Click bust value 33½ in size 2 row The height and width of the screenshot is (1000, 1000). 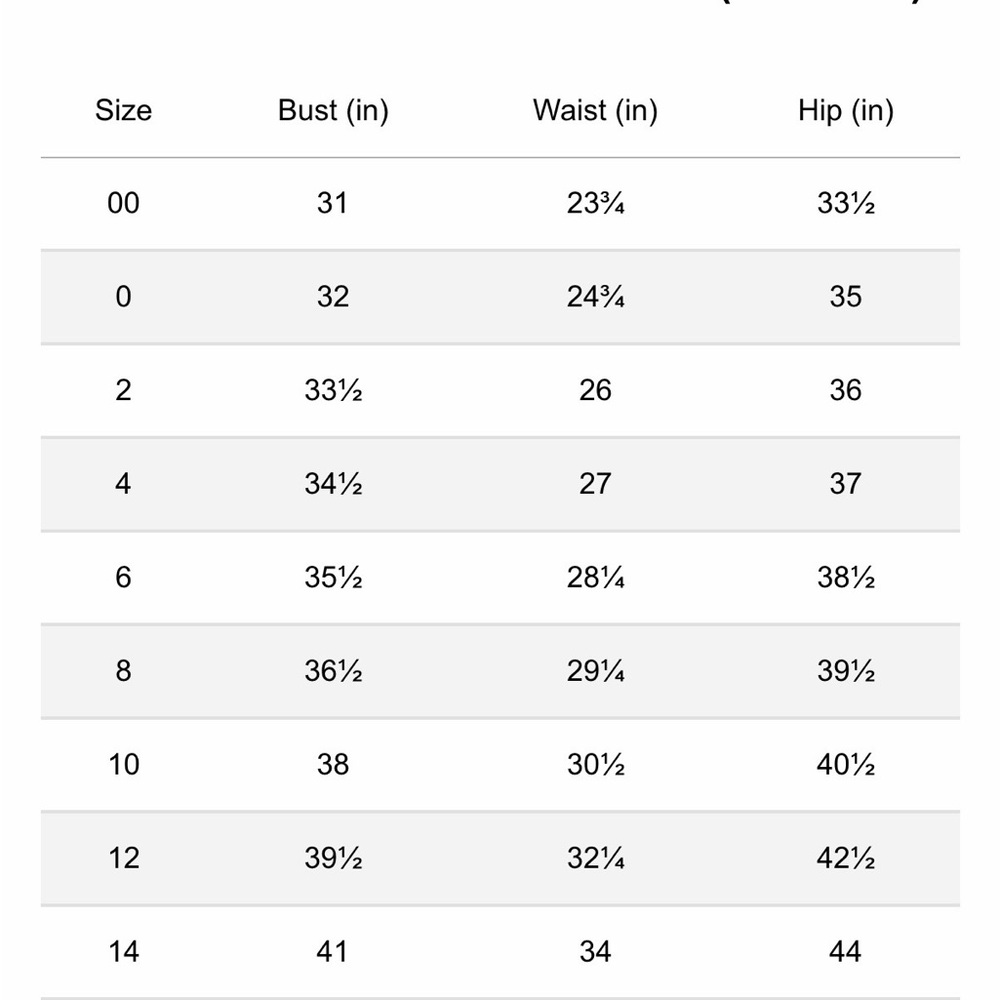tap(333, 390)
